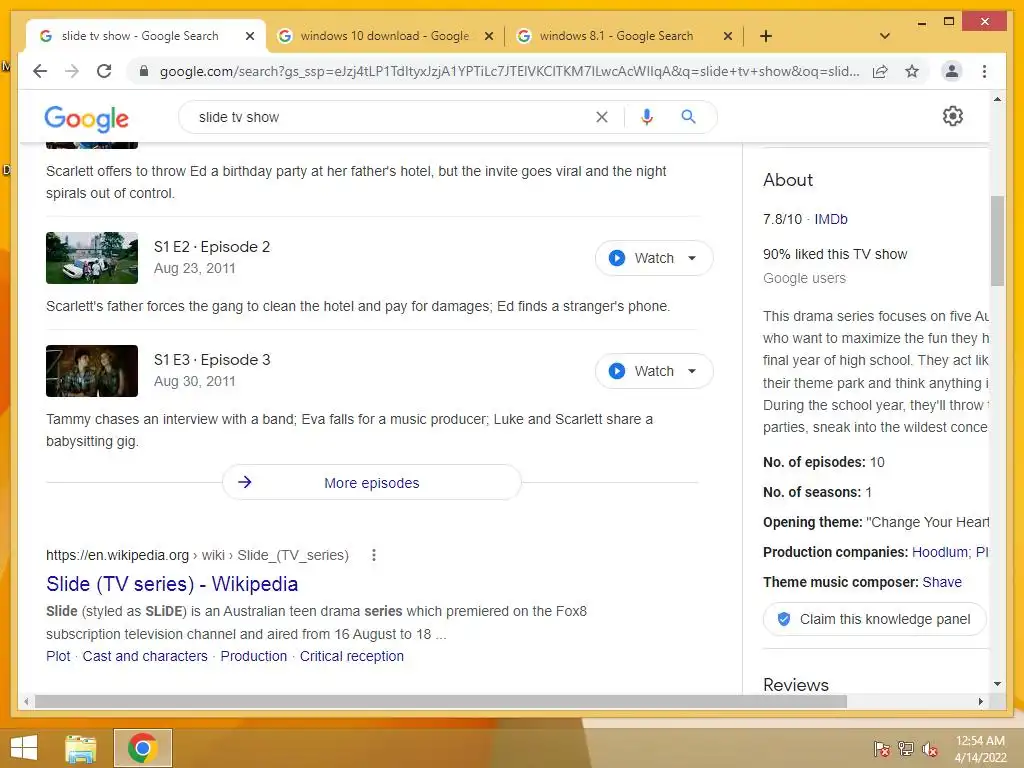Click the browser forward arrow
Viewport: 1024px width, 768px height.
click(72, 71)
